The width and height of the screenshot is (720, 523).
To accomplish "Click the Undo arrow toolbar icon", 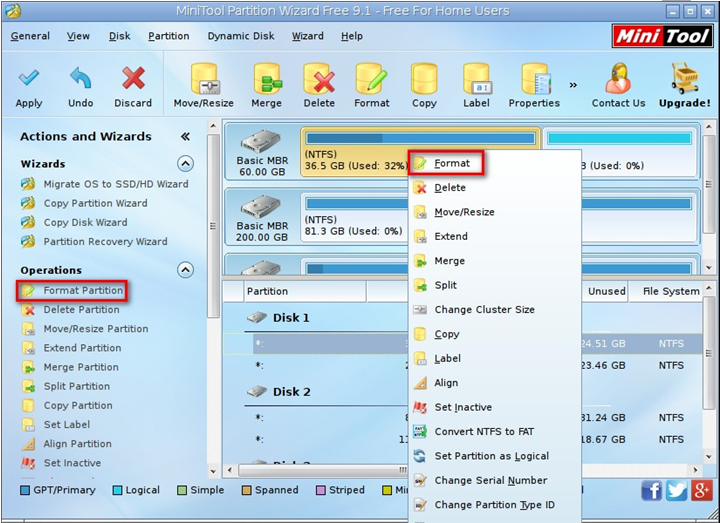I will (81, 78).
